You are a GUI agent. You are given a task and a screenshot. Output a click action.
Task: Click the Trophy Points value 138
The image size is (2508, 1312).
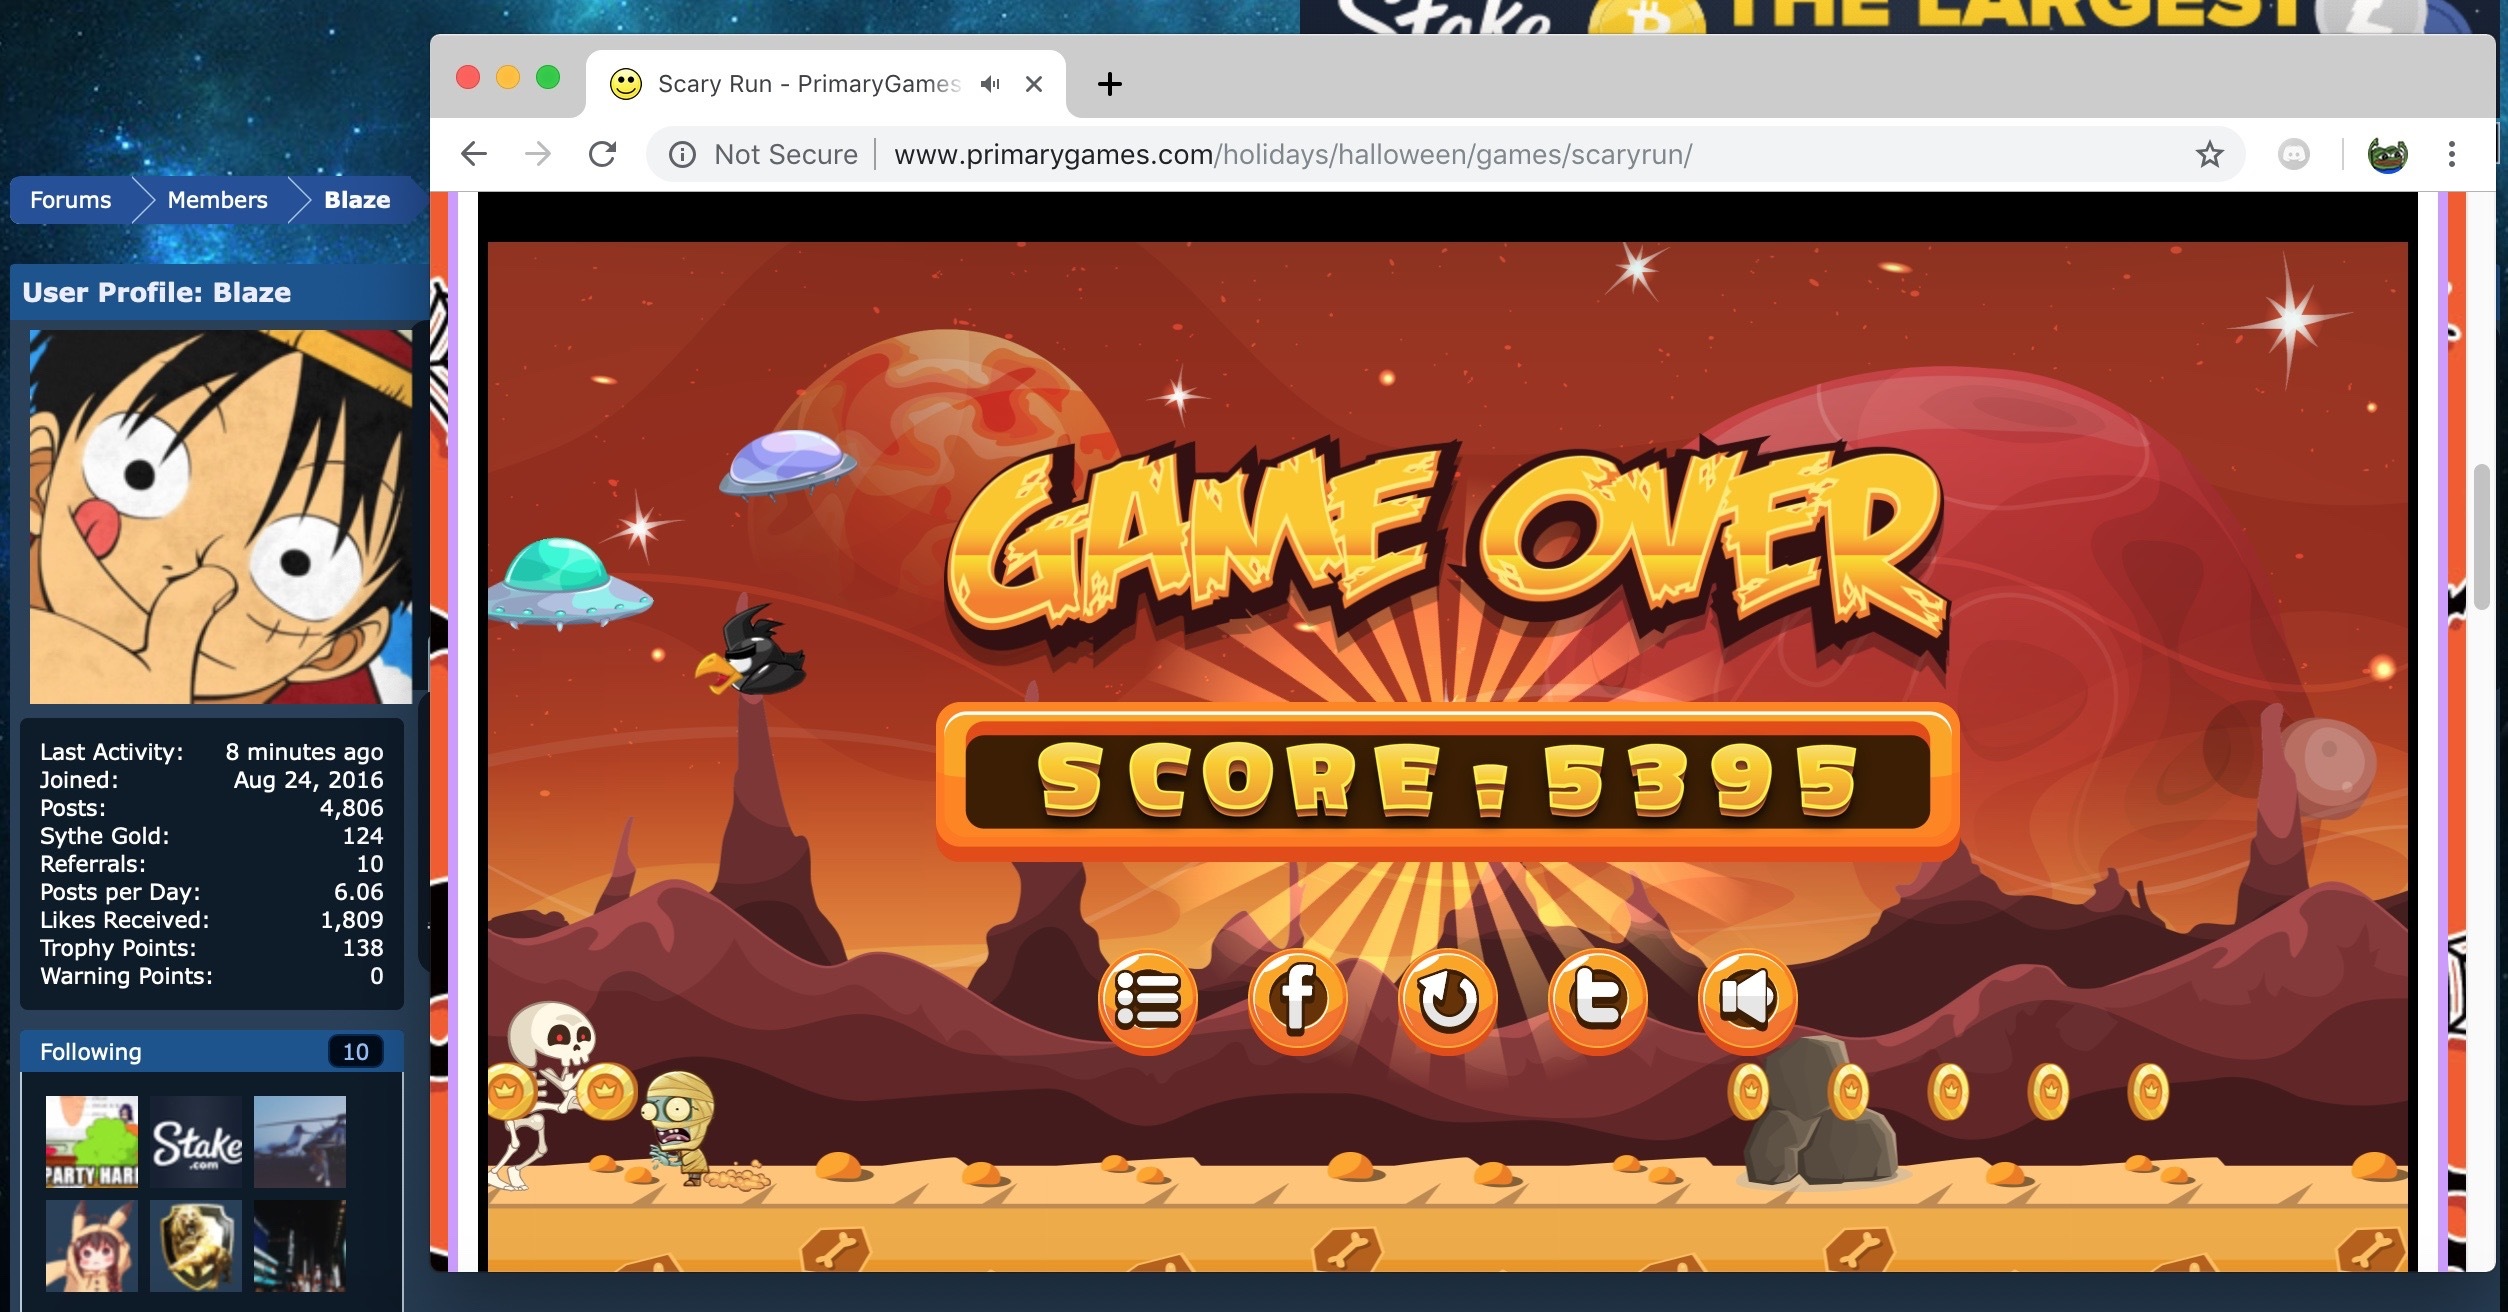(363, 948)
